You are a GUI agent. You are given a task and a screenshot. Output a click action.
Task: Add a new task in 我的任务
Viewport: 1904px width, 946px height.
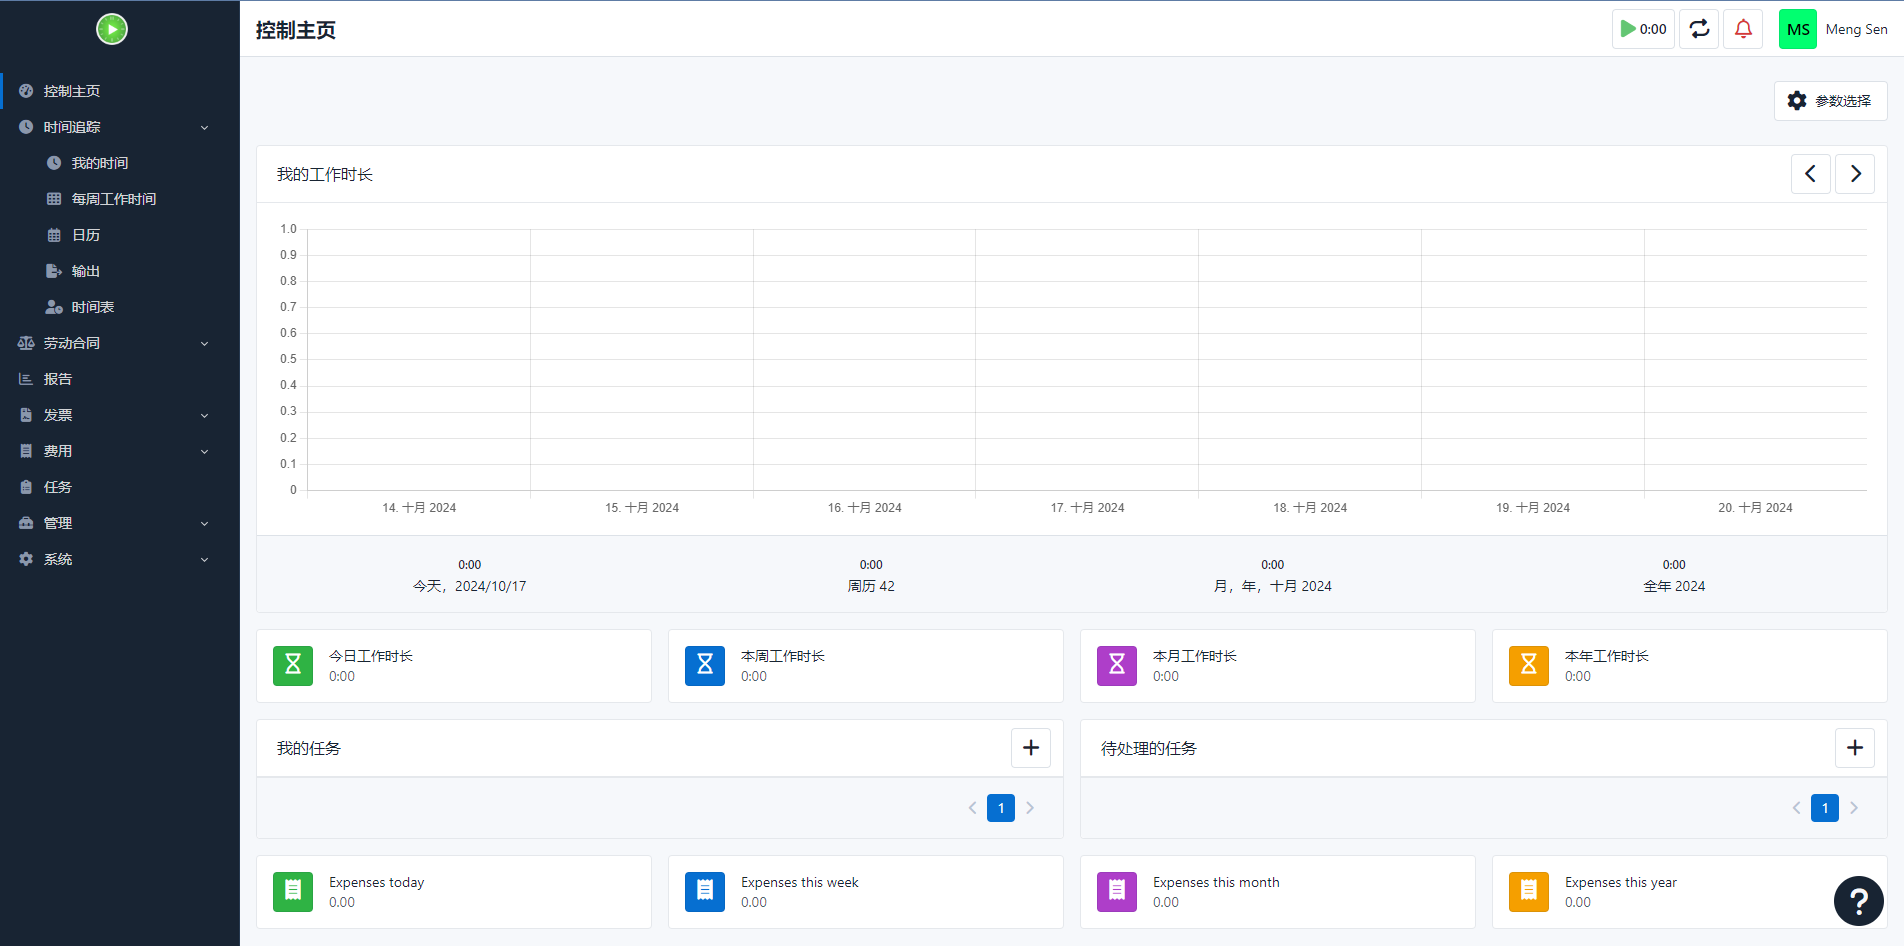(x=1030, y=748)
